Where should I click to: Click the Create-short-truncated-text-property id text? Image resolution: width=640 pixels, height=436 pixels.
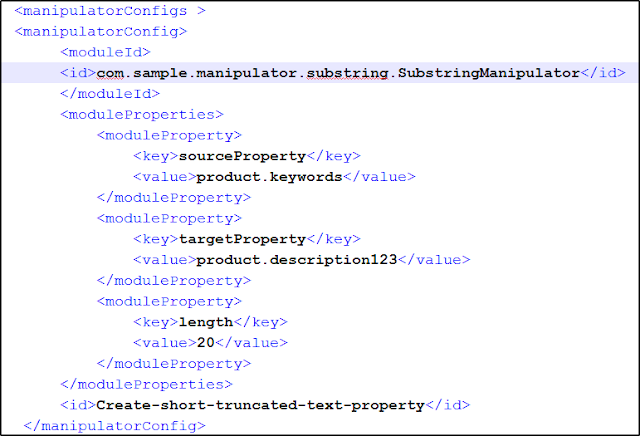pyautogui.click(x=260, y=405)
